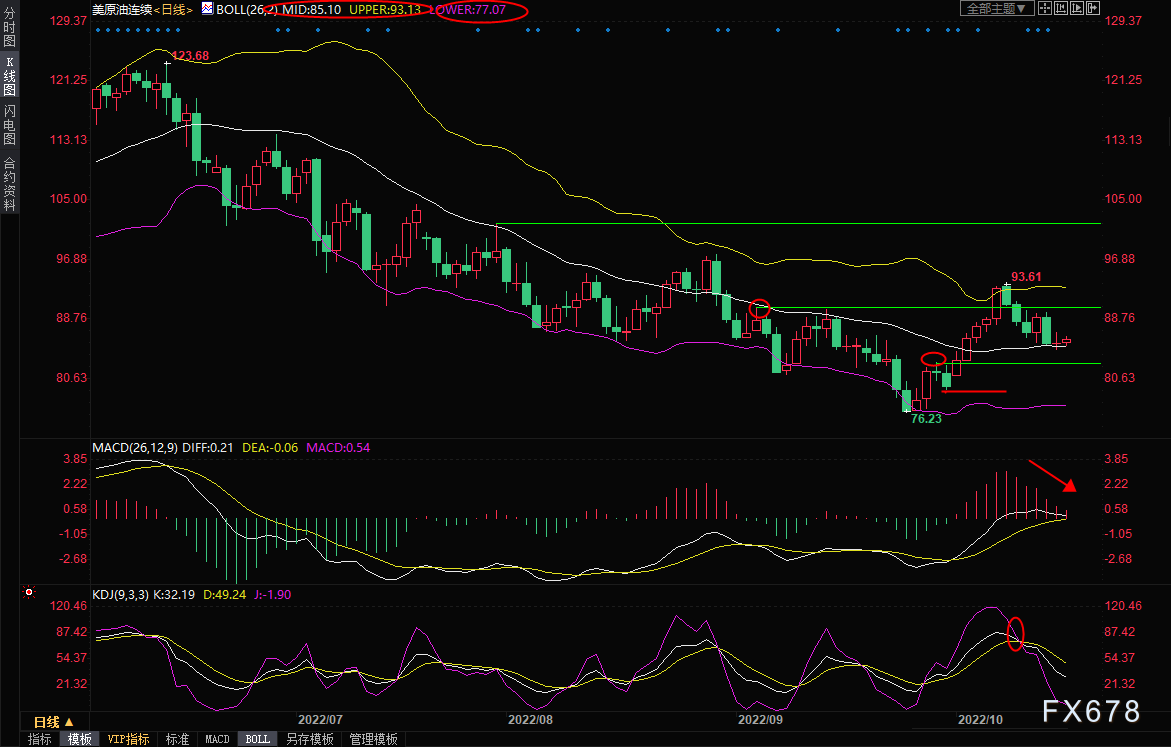Click the 123.68 high price label
1171x747 pixels.
(x=190, y=55)
